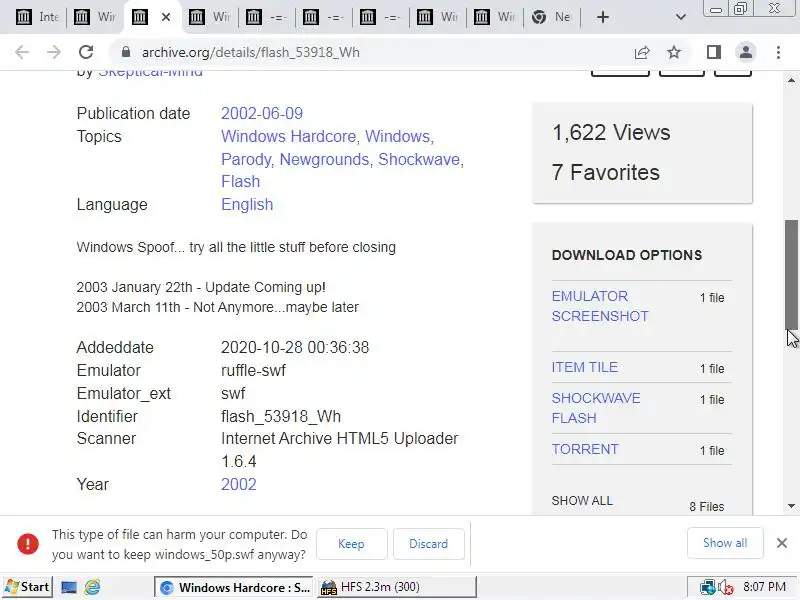This screenshot has width=800, height=600.
Task: Click the Windows Spoof description text
Action: click(236, 247)
